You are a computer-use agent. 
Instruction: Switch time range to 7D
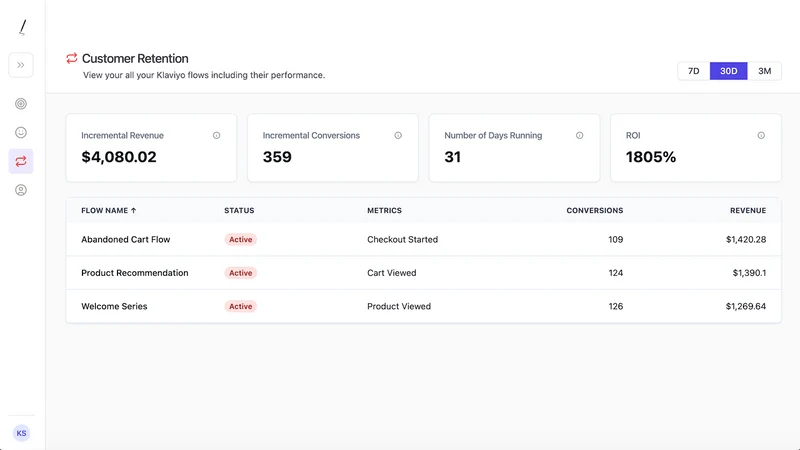click(x=693, y=71)
